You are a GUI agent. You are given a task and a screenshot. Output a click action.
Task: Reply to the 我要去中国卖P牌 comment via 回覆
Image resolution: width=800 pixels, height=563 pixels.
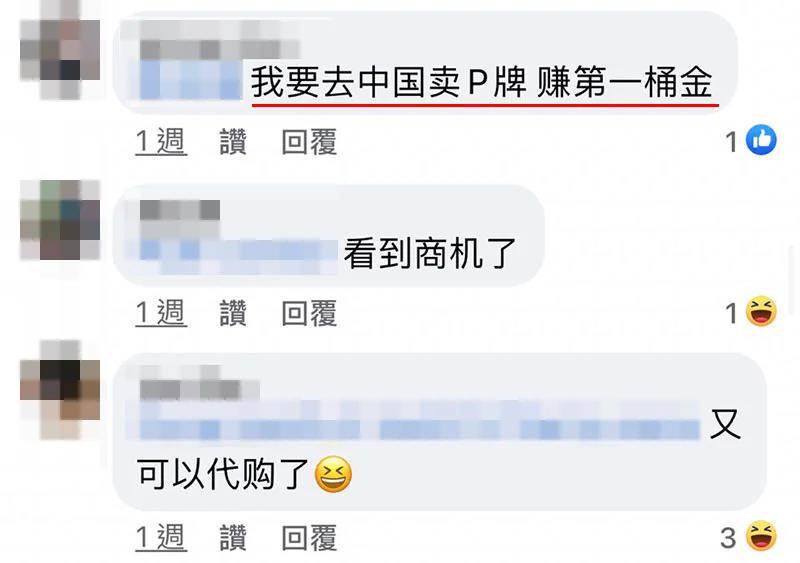[309, 142]
